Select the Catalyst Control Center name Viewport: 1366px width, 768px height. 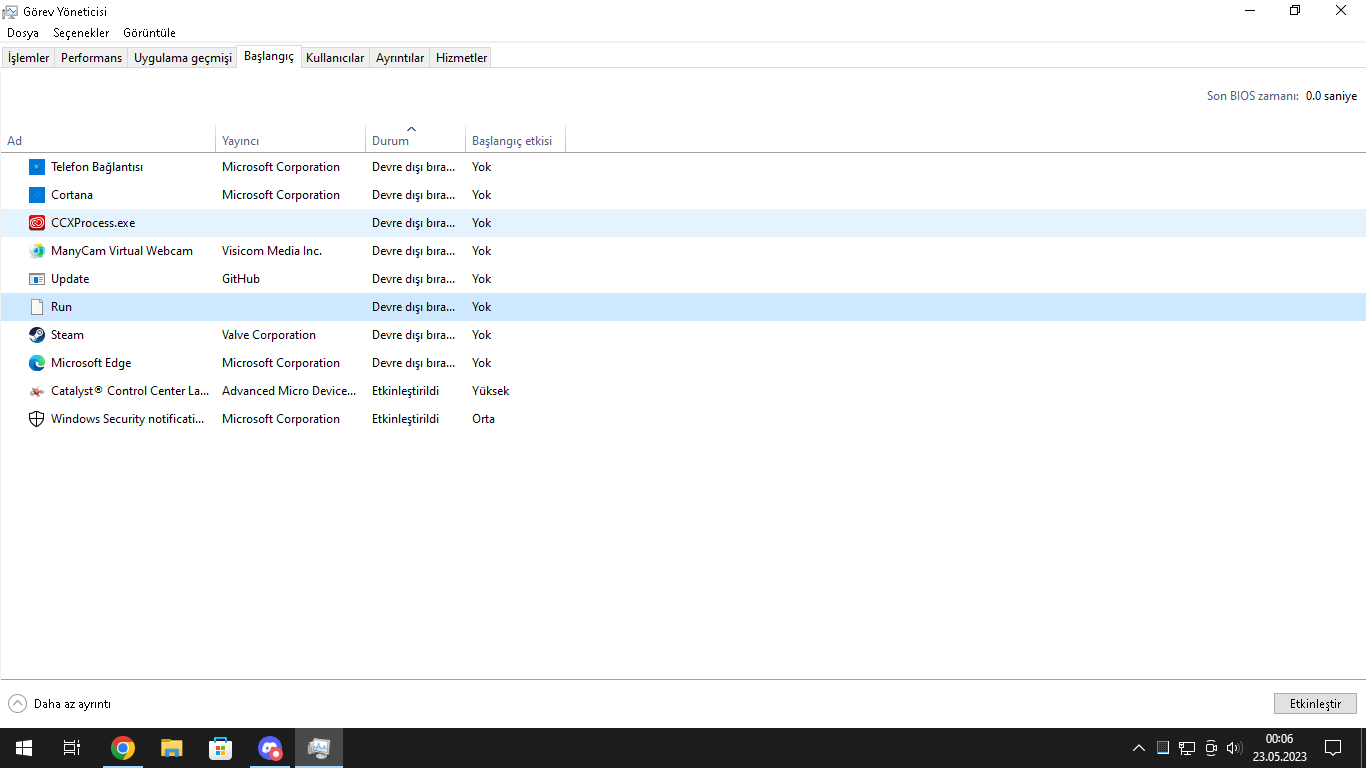(x=130, y=391)
